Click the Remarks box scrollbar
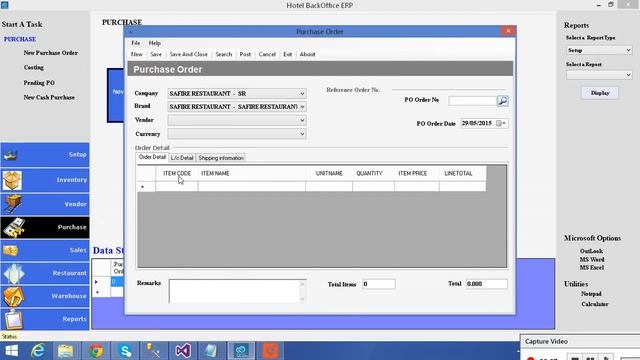 point(302,291)
